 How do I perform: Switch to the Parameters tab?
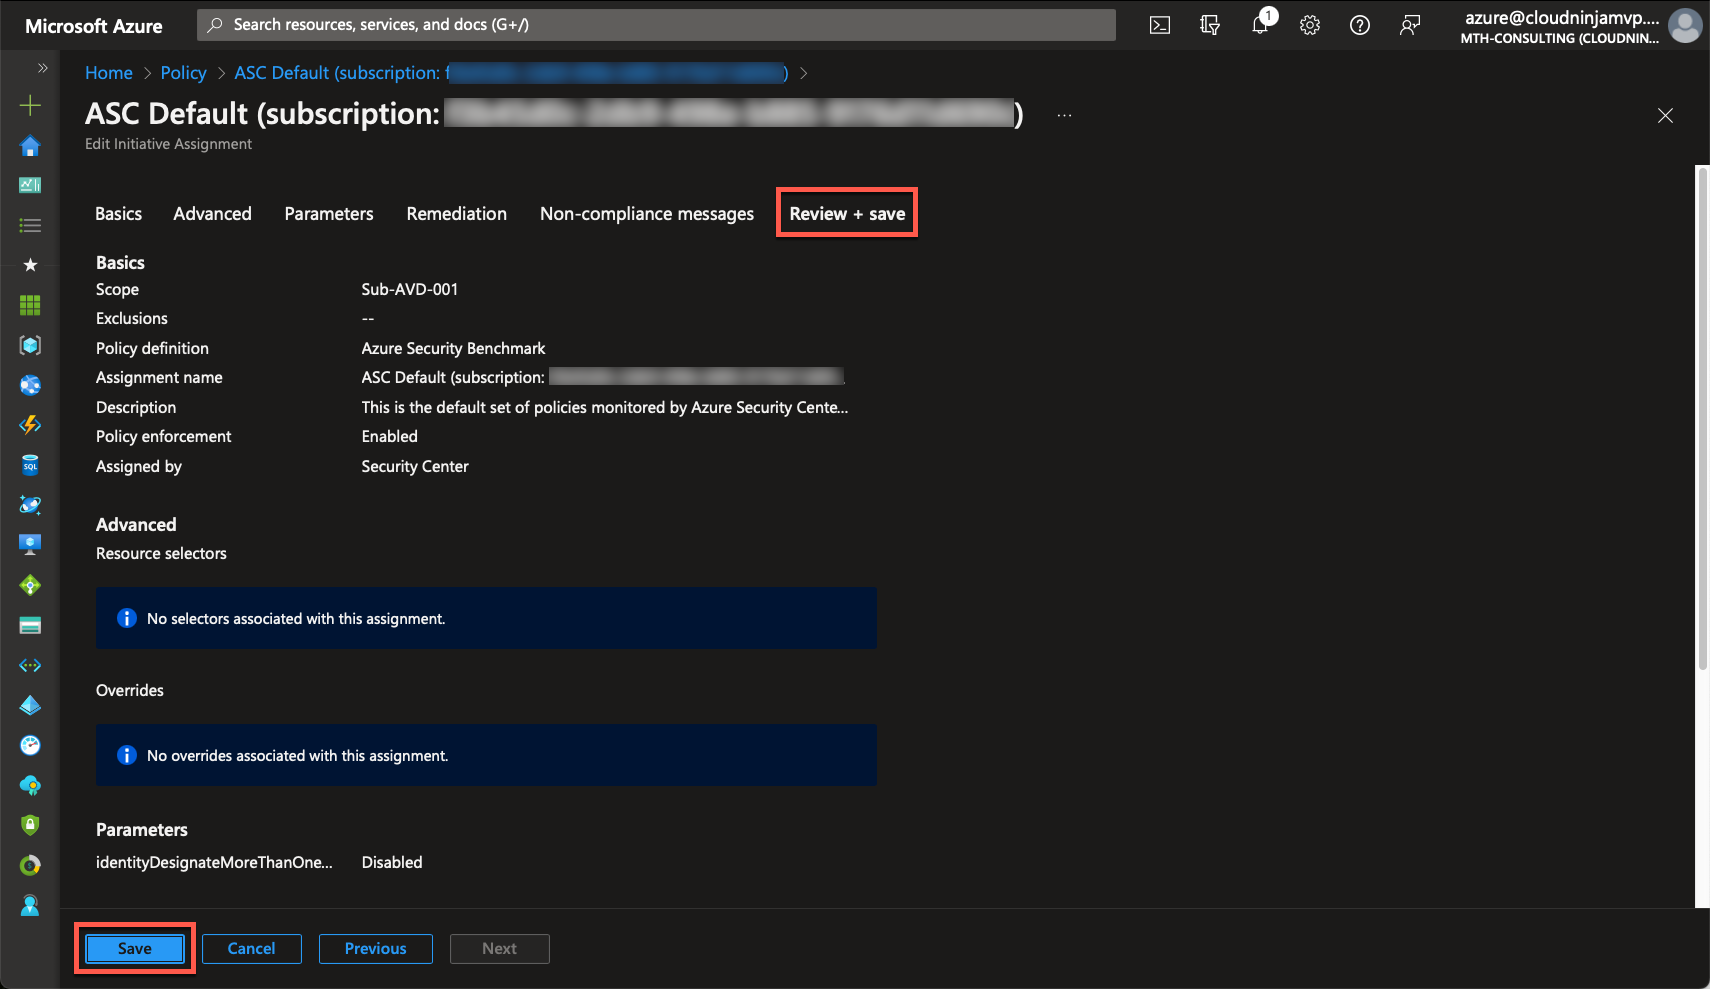tap(329, 213)
